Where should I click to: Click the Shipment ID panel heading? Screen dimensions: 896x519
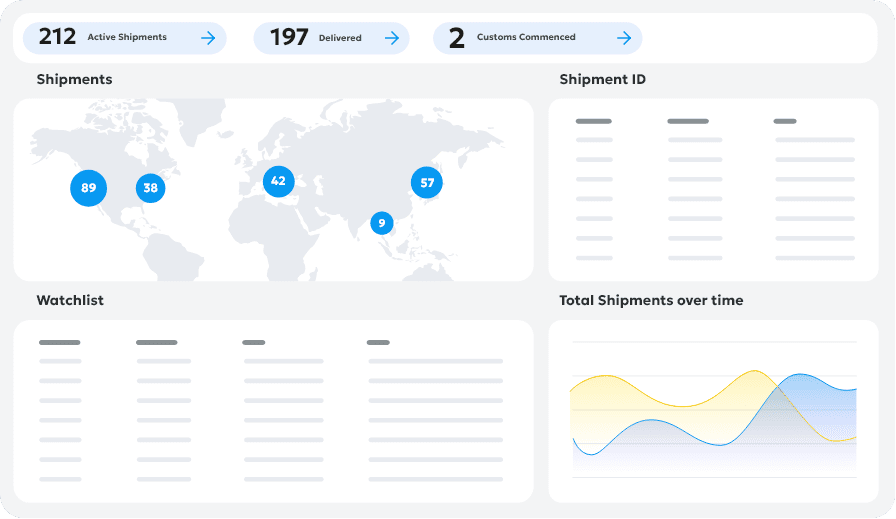pos(602,79)
